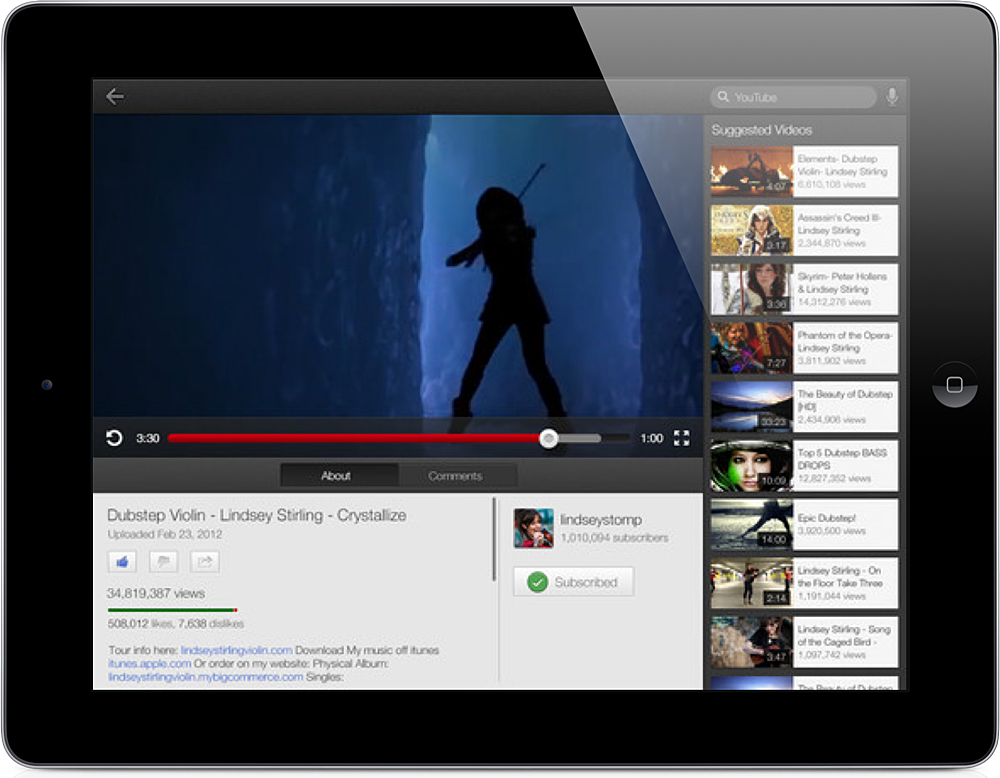Click the red played portion of progress bar
The width and height of the screenshot is (1000, 778).
(x=354, y=438)
